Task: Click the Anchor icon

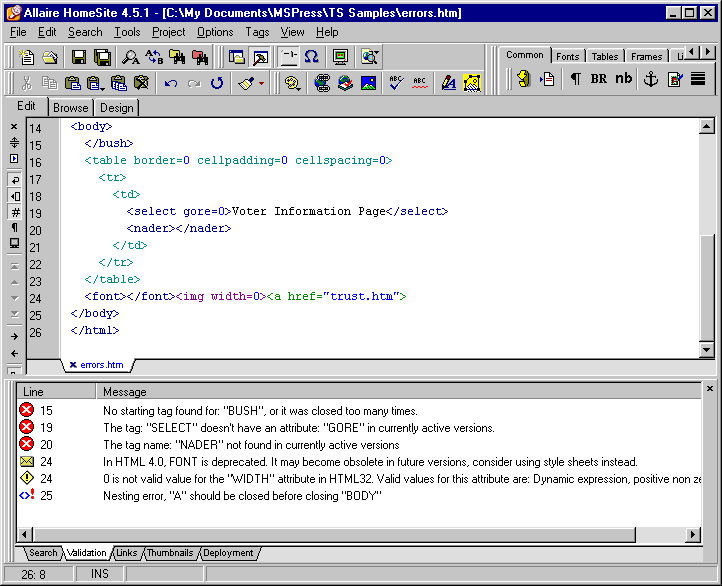Action: click(651, 79)
